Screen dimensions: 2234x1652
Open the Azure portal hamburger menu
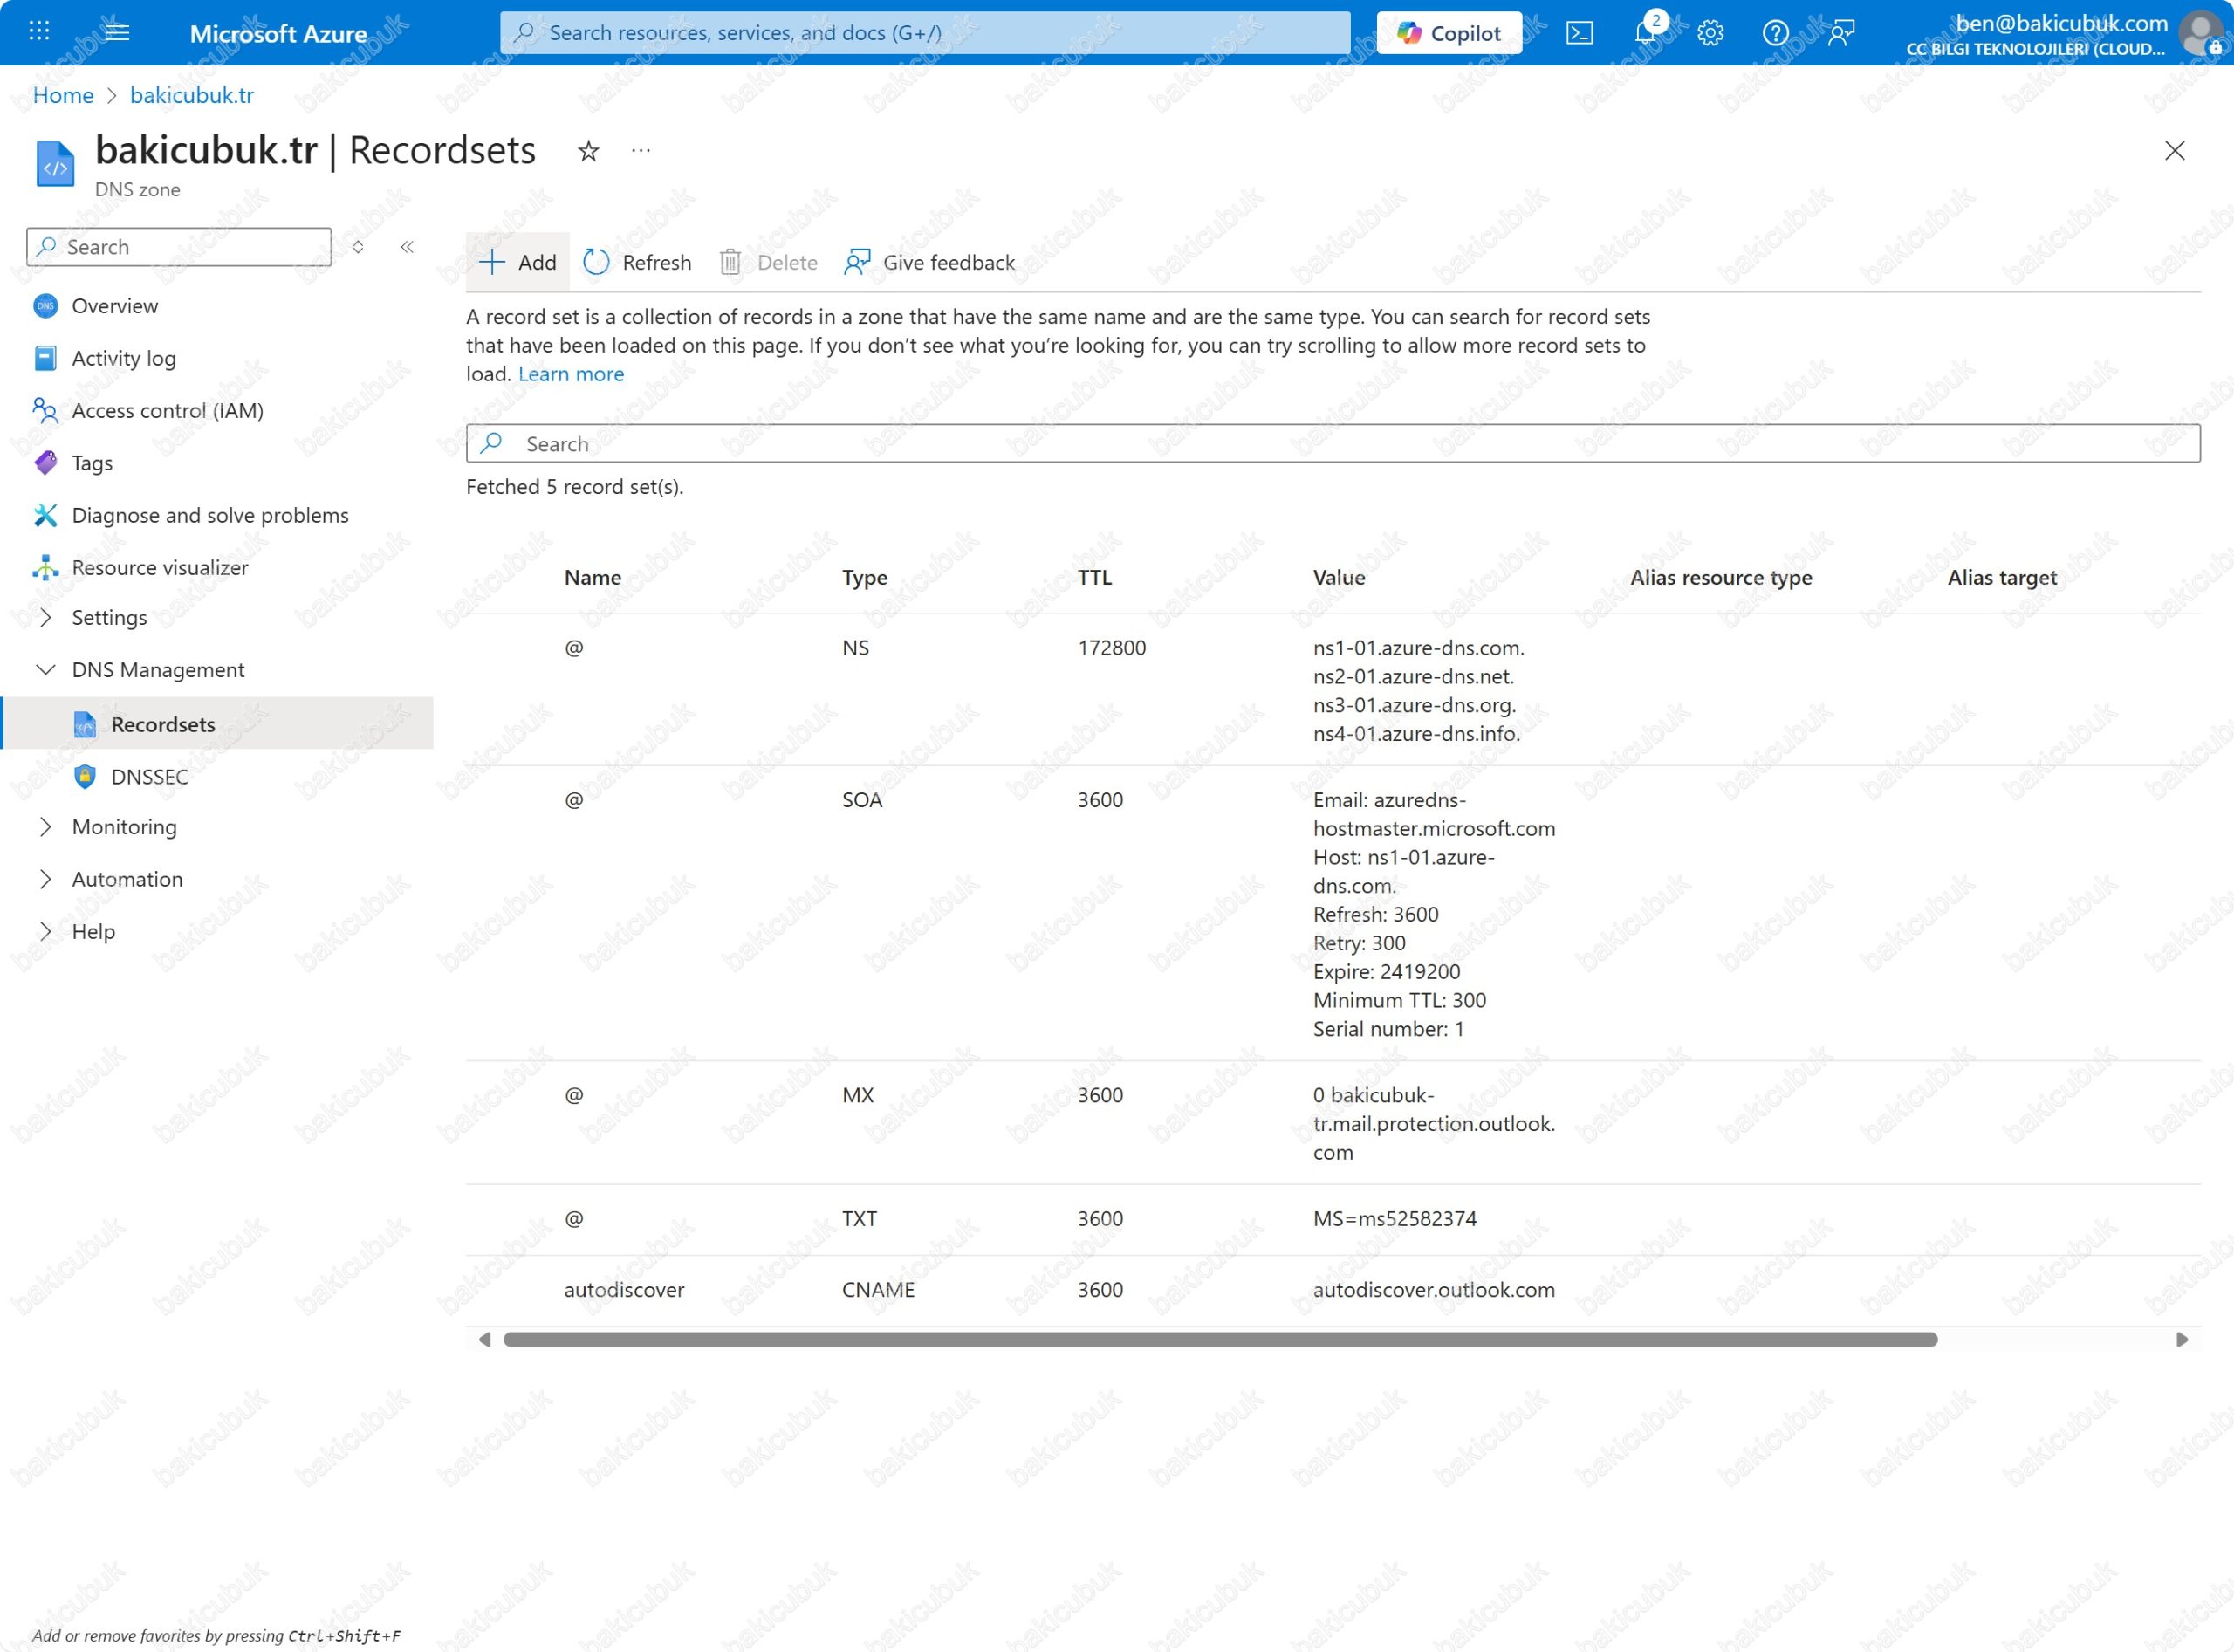tap(117, 32)
